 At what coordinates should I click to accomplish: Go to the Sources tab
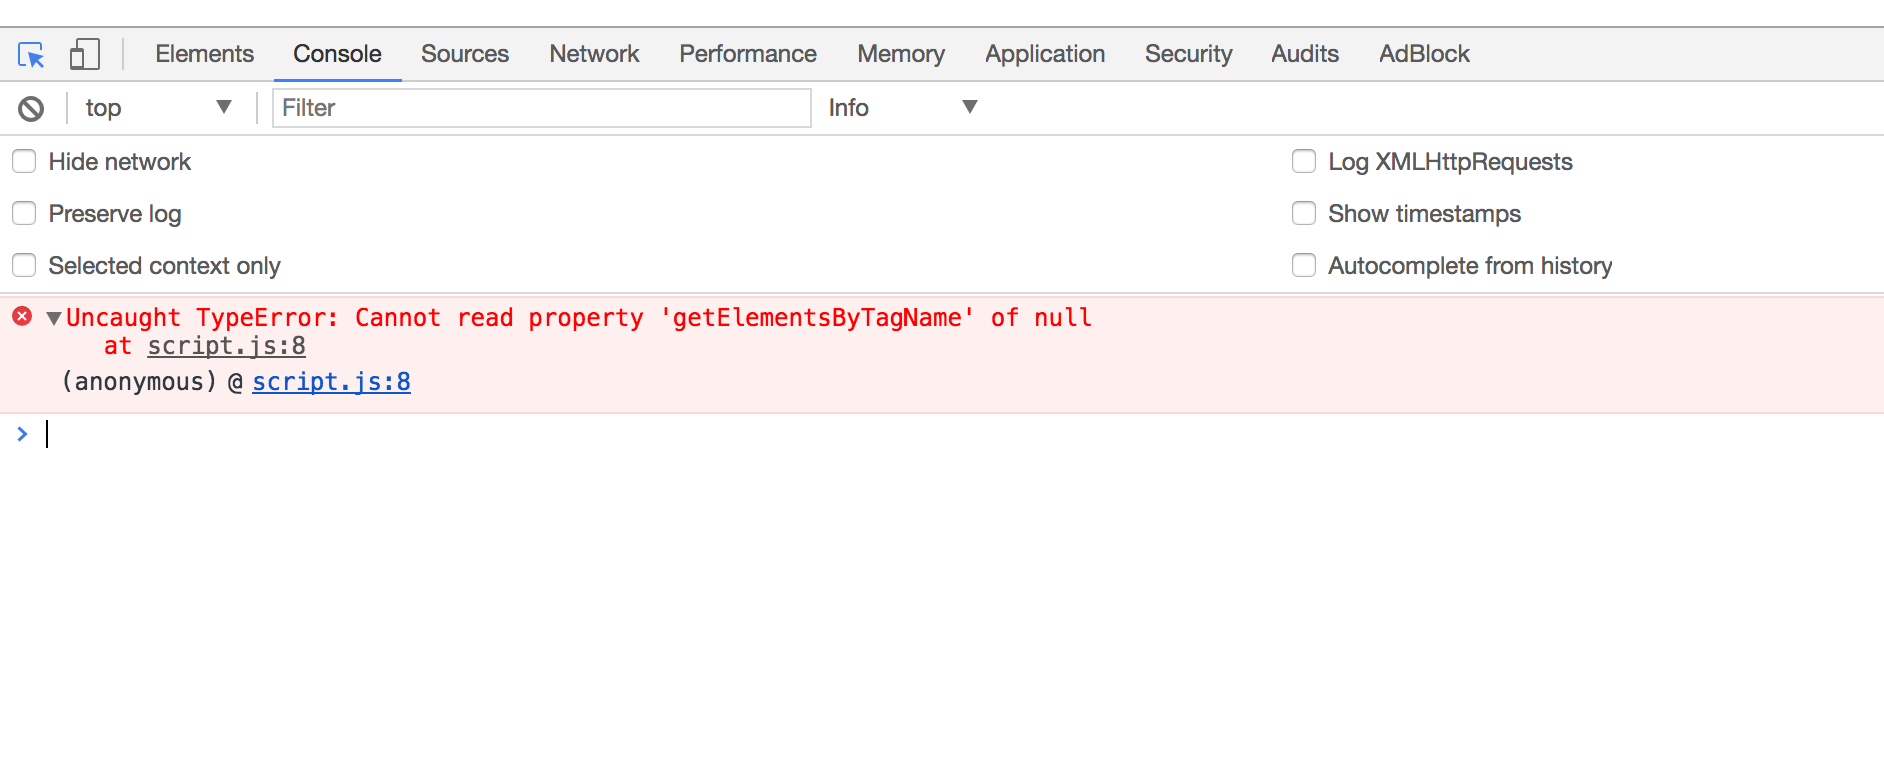pos(465,54)
